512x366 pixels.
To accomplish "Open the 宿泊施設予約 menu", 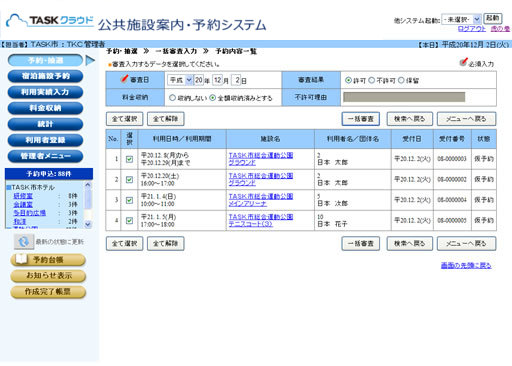I will 45,76.
